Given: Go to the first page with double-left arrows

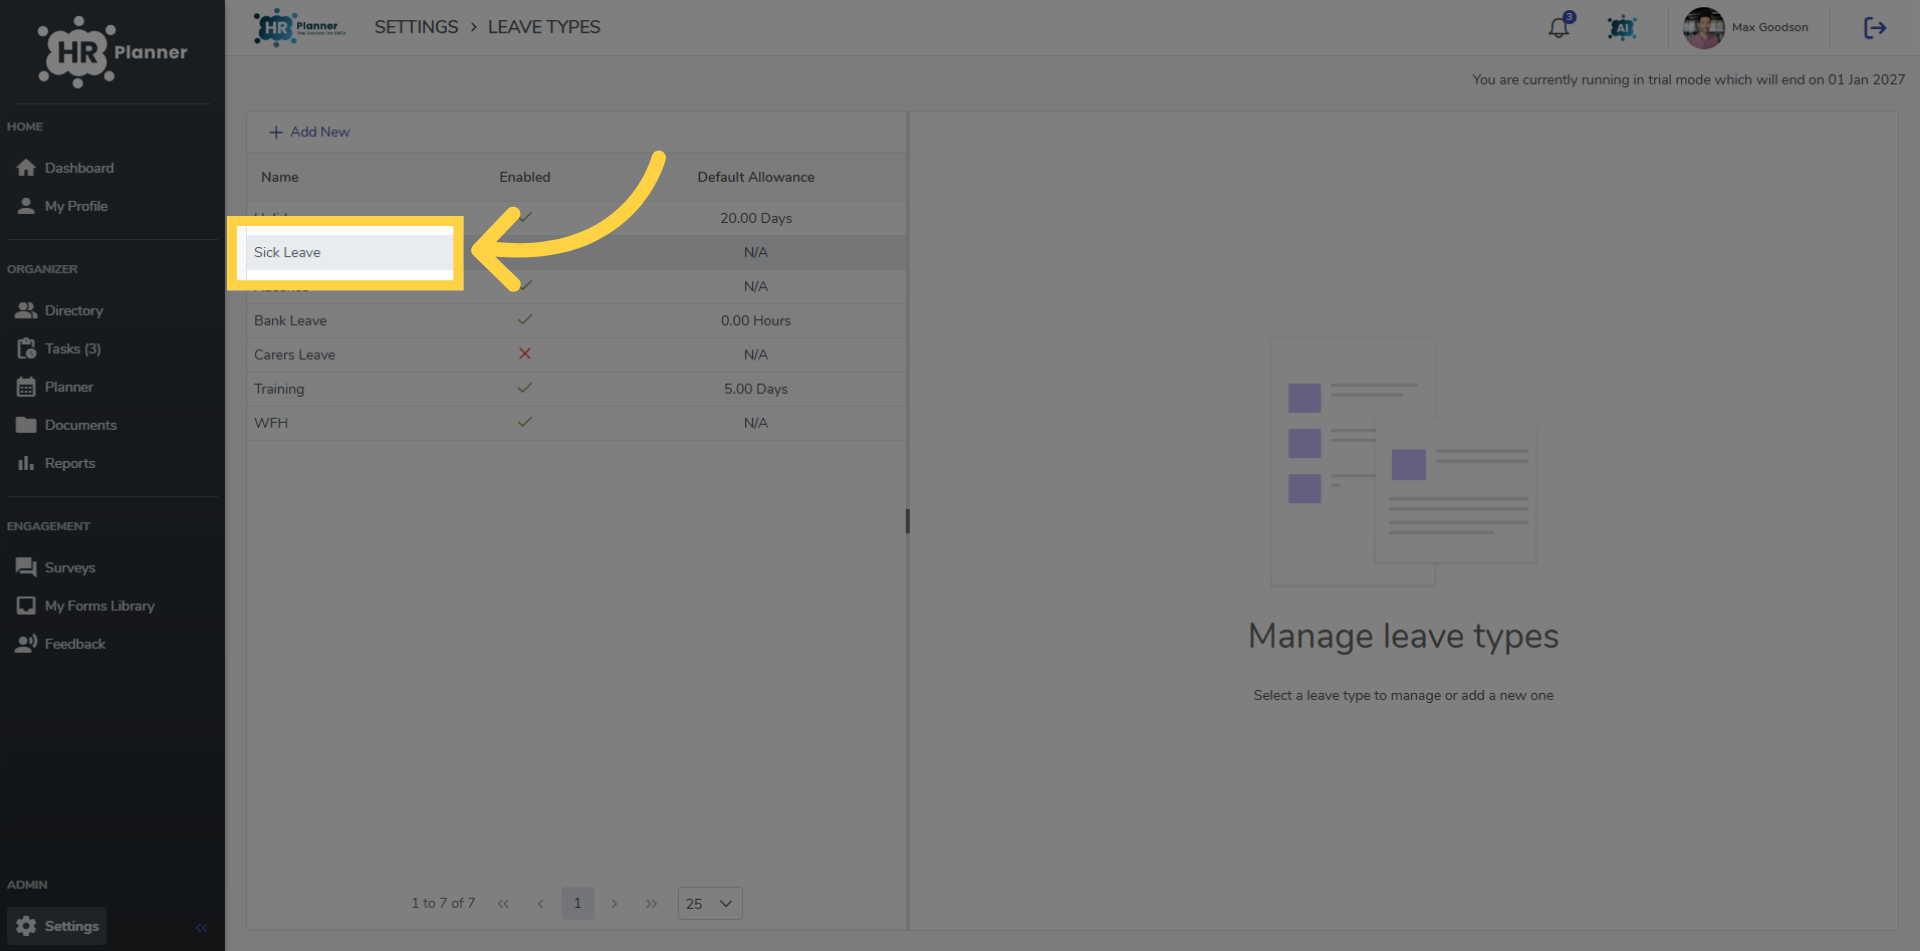Looking at the screenshot, I should [503, 904].
